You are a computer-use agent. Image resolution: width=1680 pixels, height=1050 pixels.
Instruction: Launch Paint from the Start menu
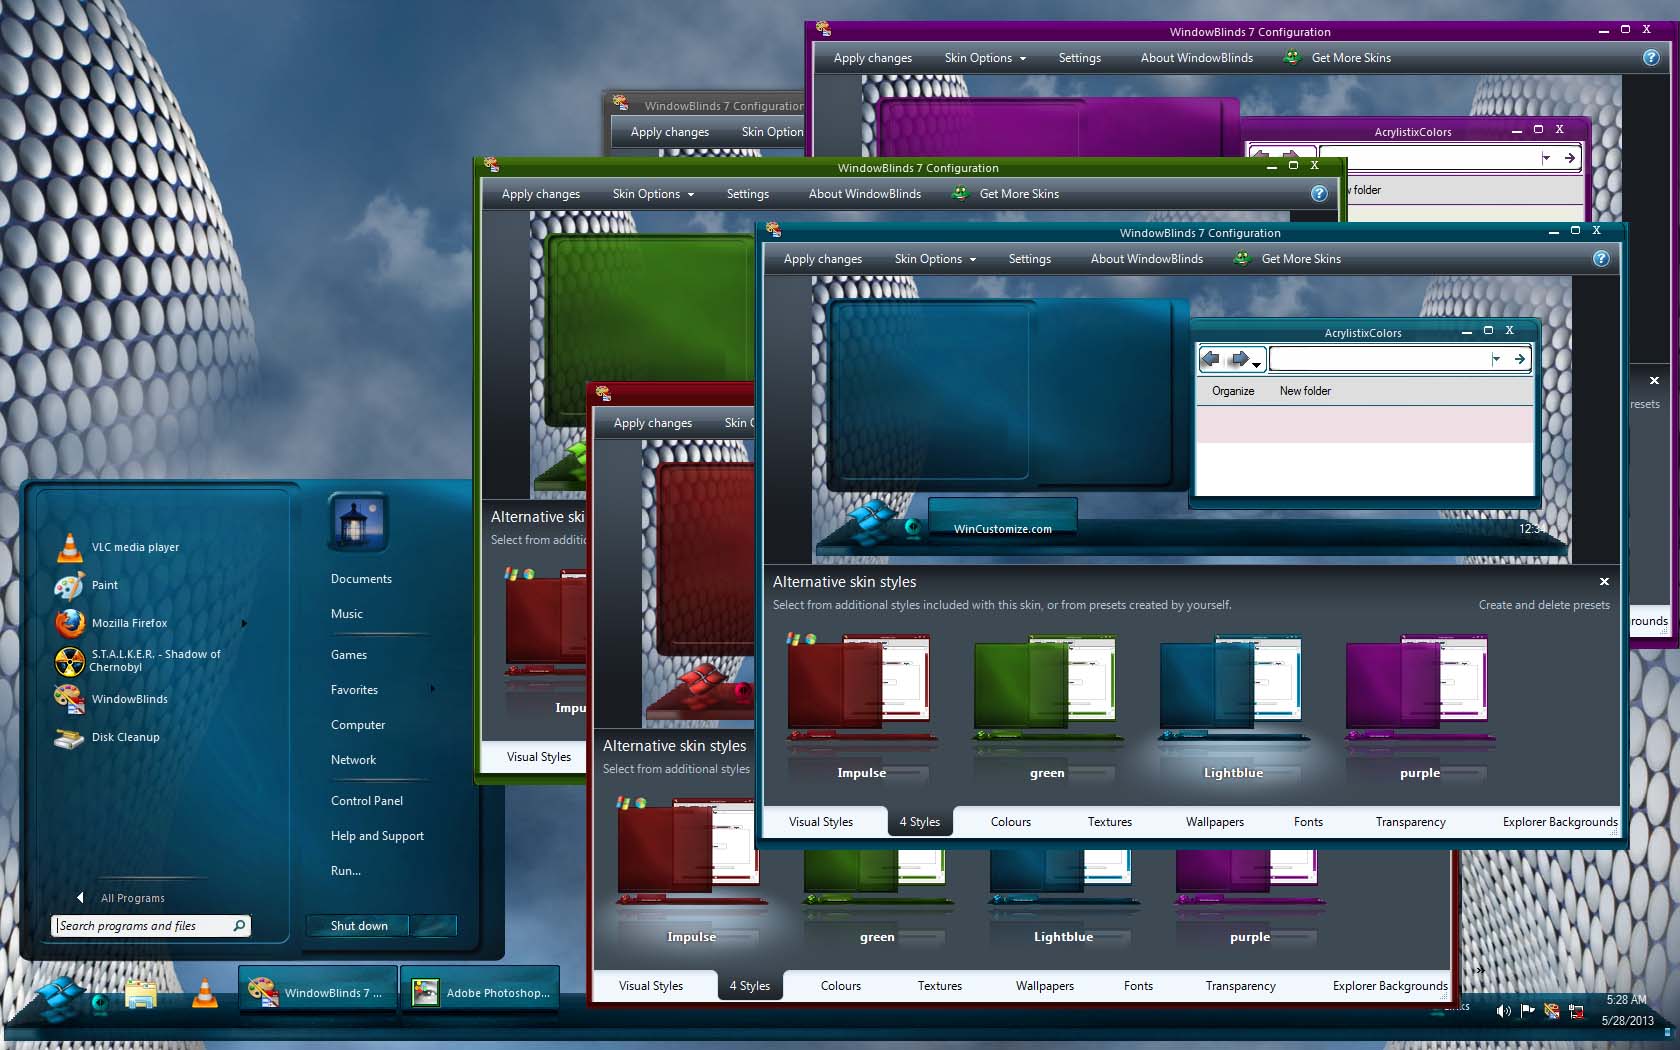coord(88,585)
